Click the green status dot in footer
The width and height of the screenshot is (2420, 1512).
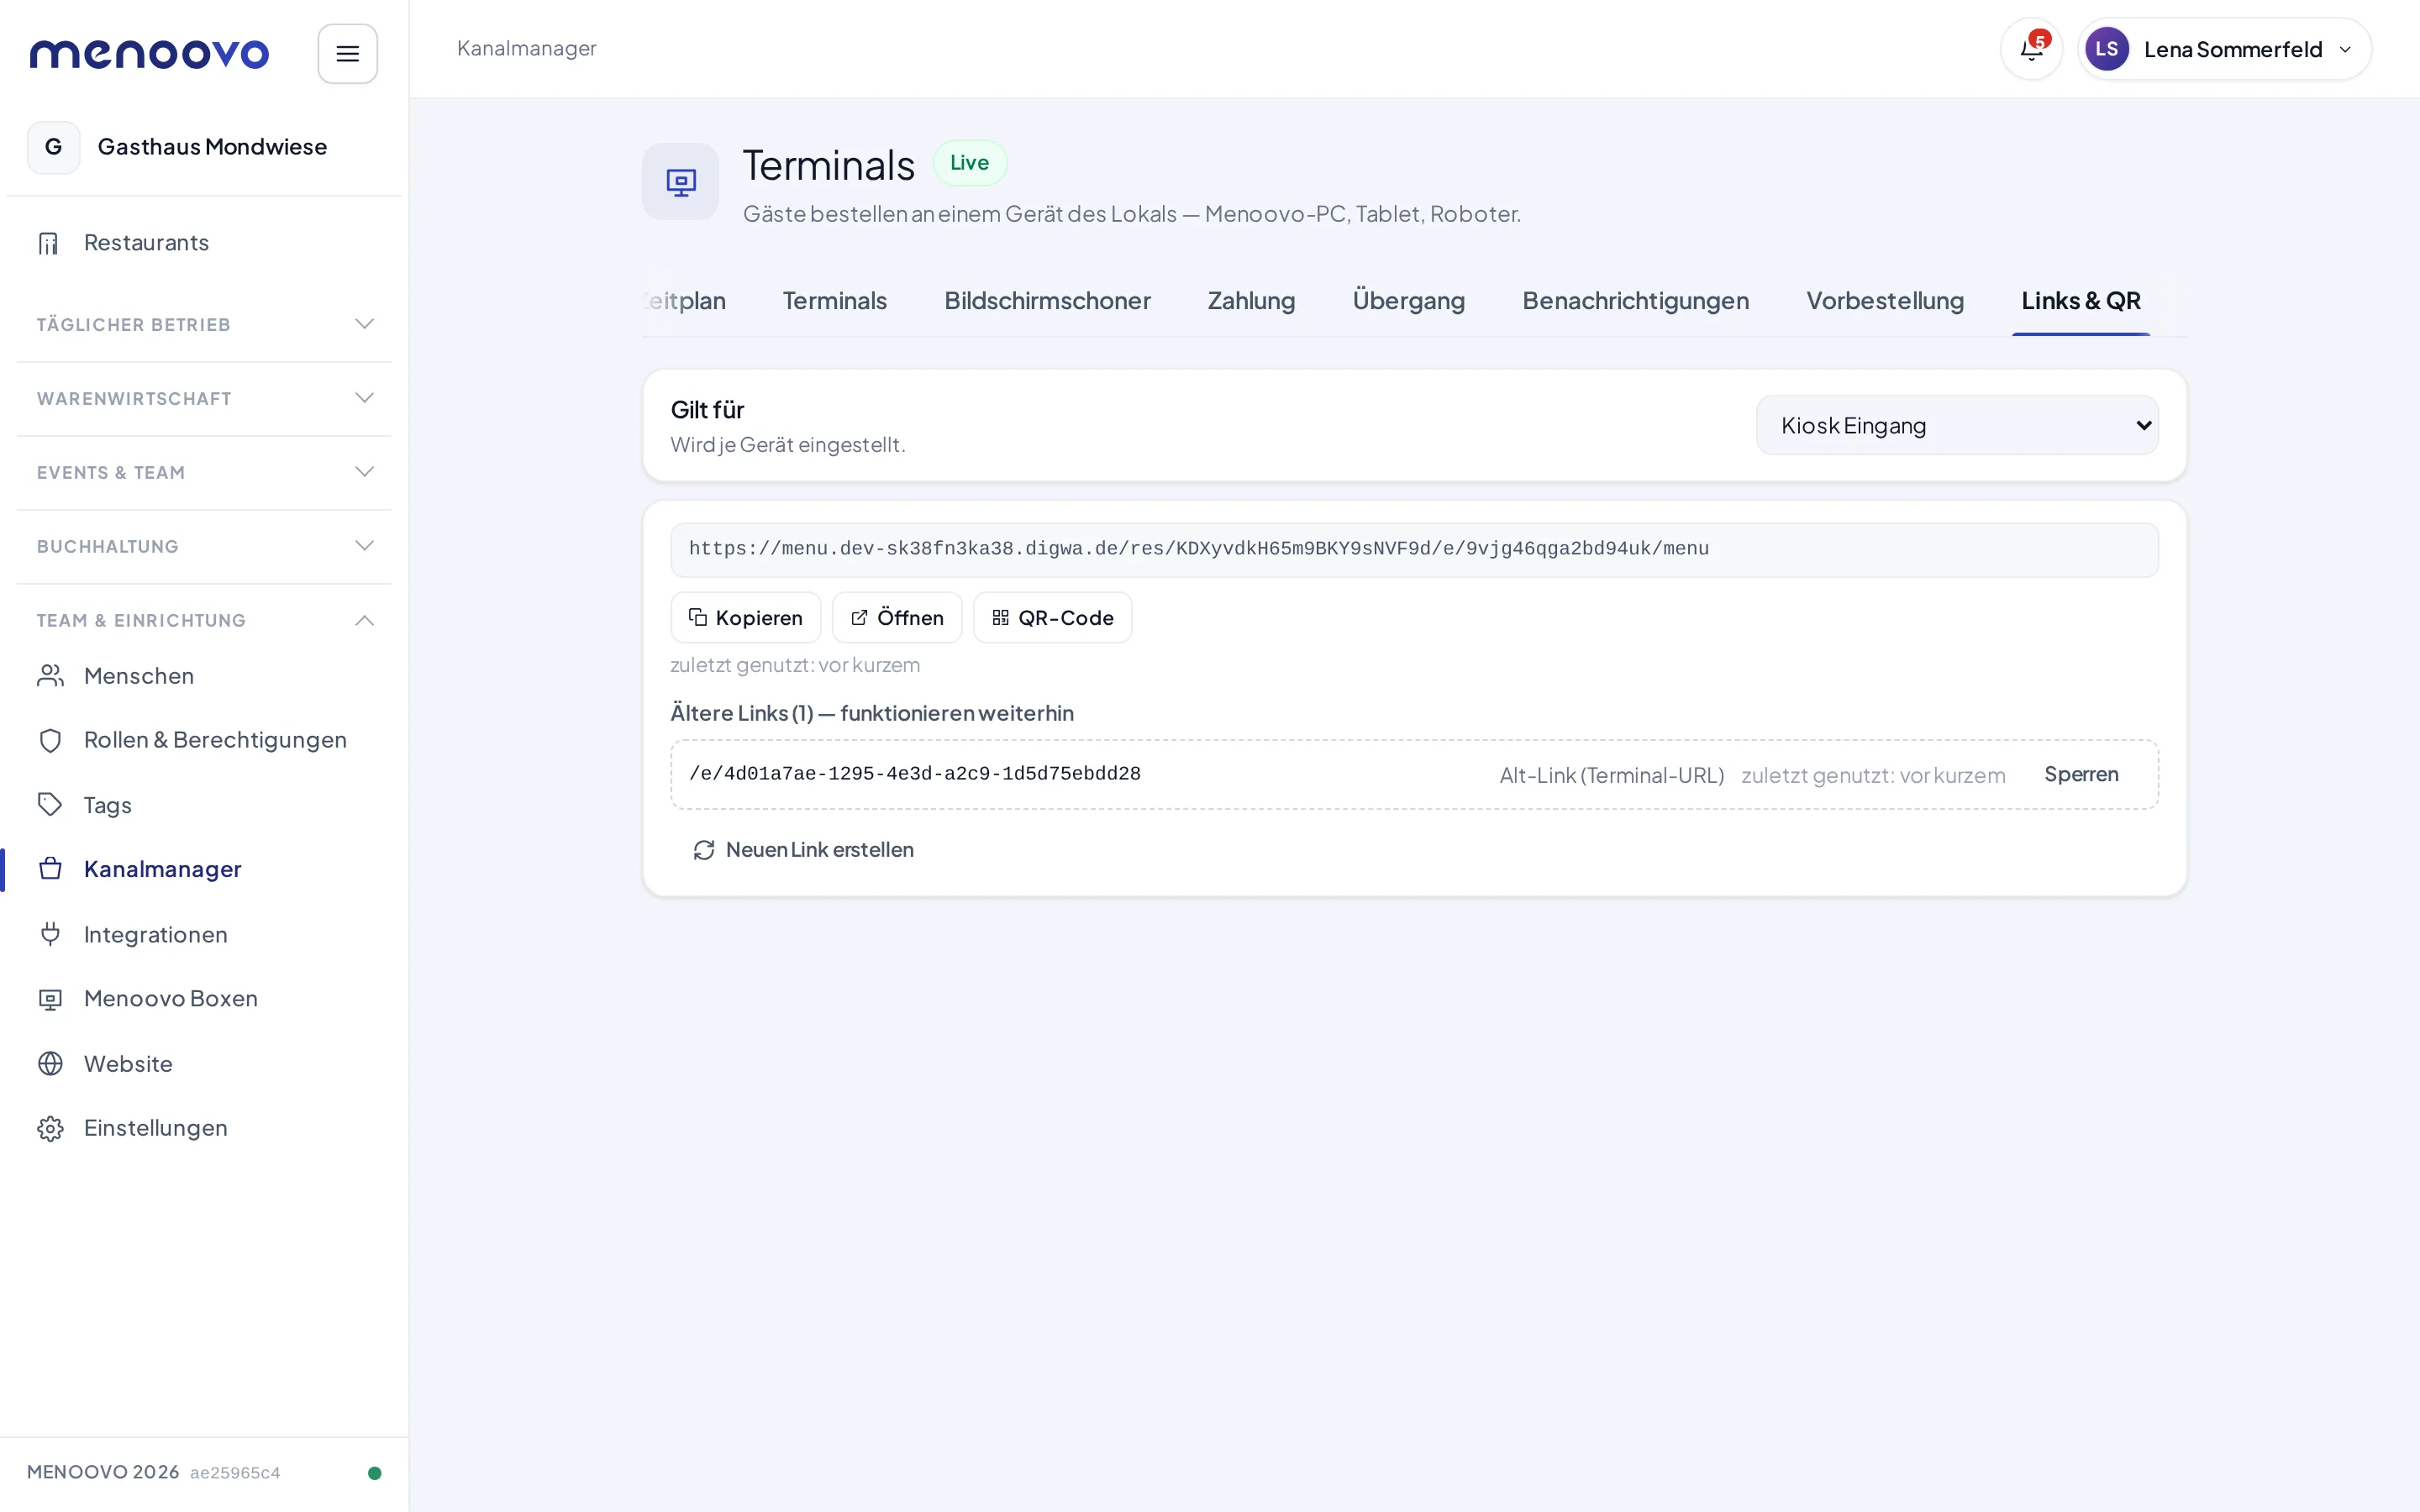point(375,1472)
